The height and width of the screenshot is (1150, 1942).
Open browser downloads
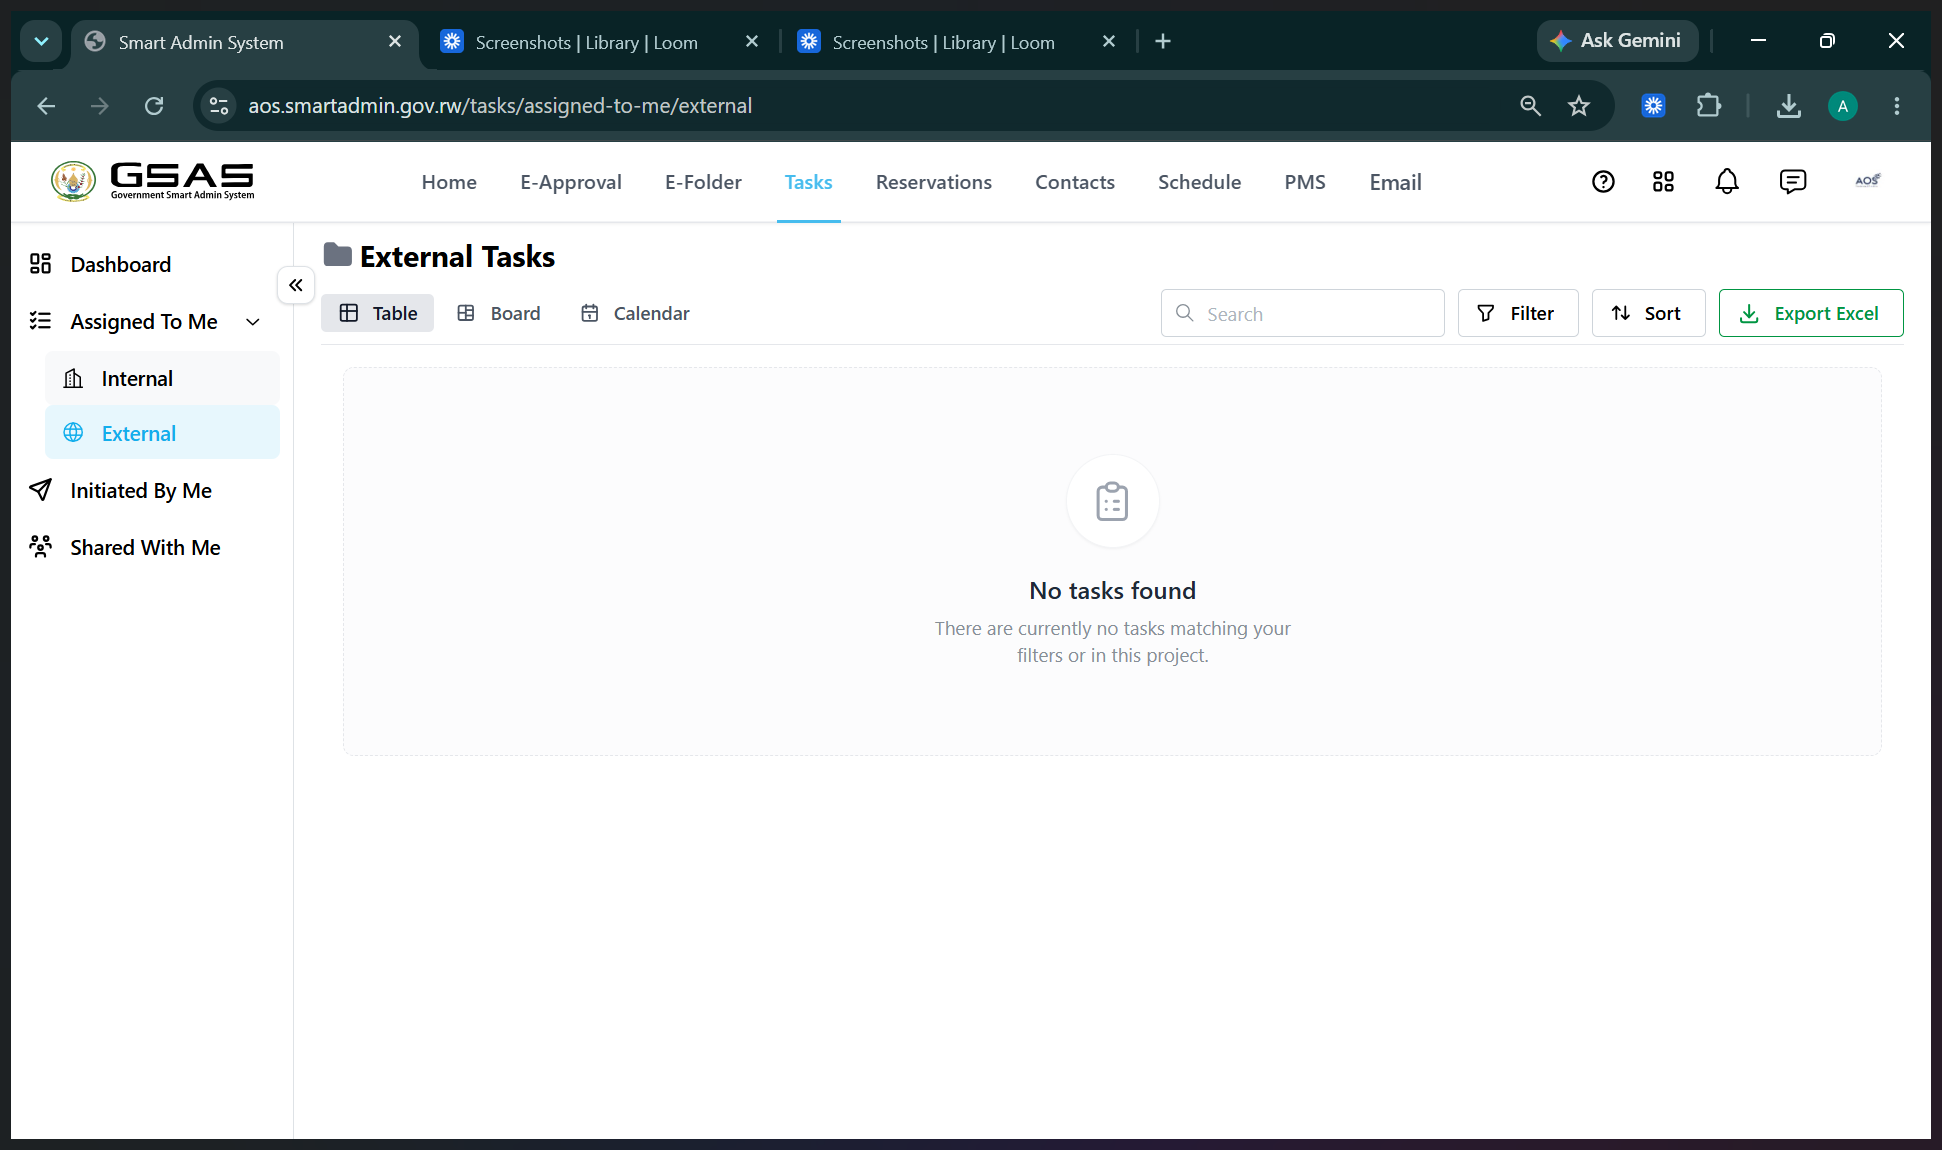point(1789,106)
